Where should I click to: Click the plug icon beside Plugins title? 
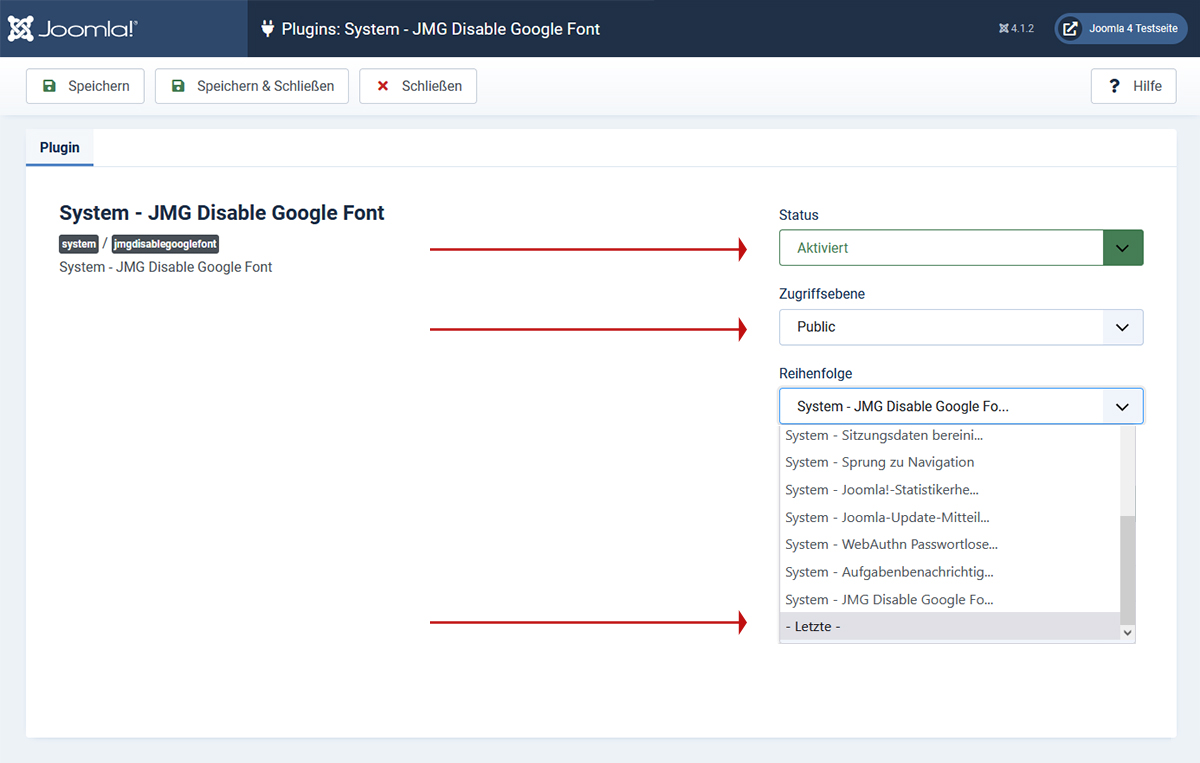click(x=267, y=29)
